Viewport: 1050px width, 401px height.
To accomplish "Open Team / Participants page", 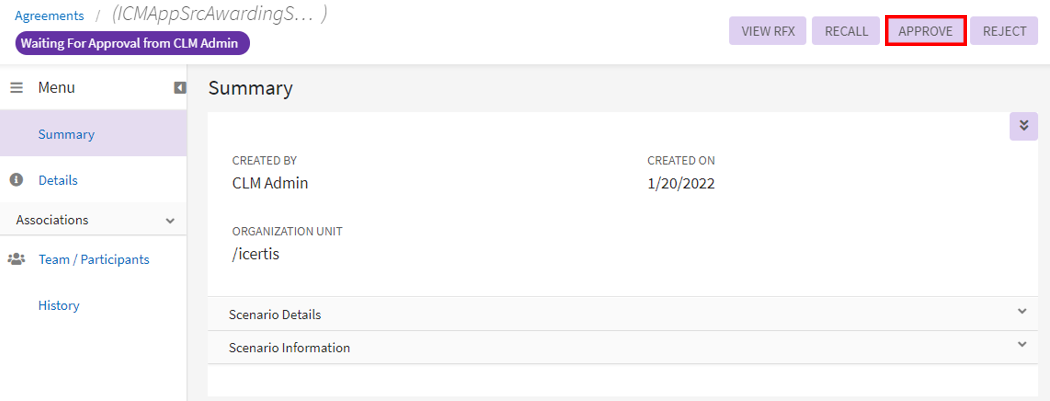I will click(94, 259).
